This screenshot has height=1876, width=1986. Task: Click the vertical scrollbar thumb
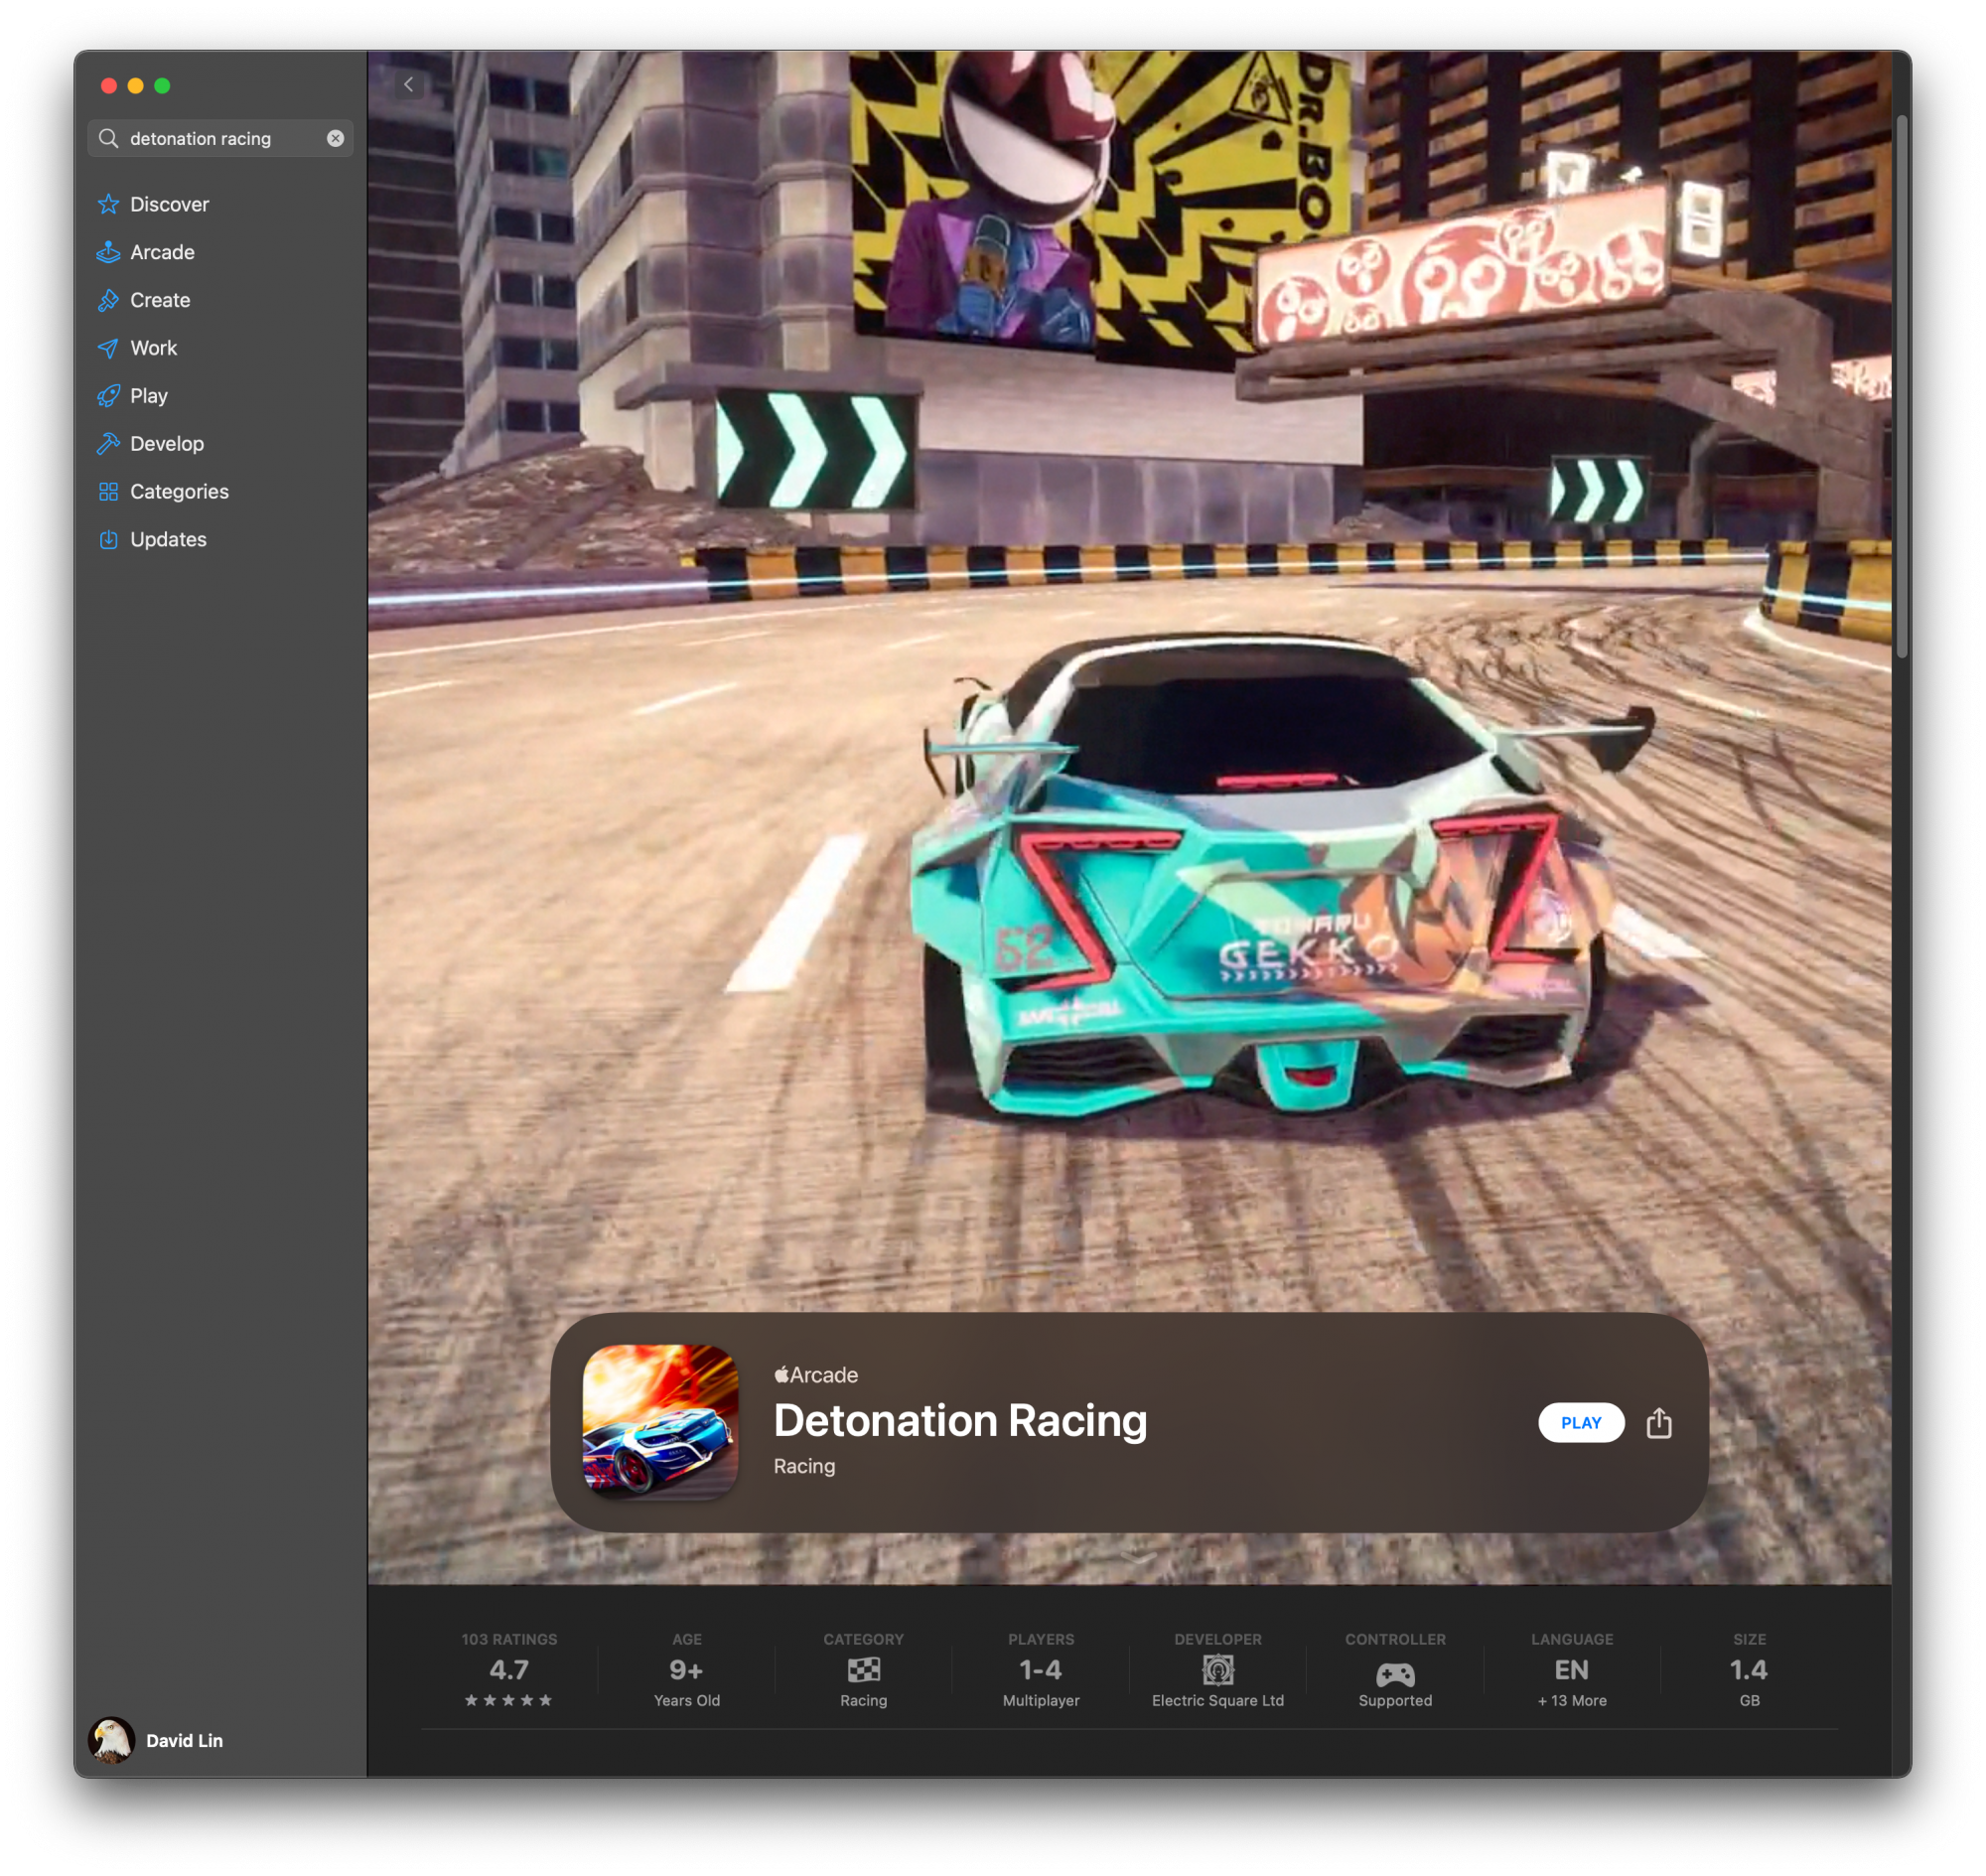tap(1901, 387)
